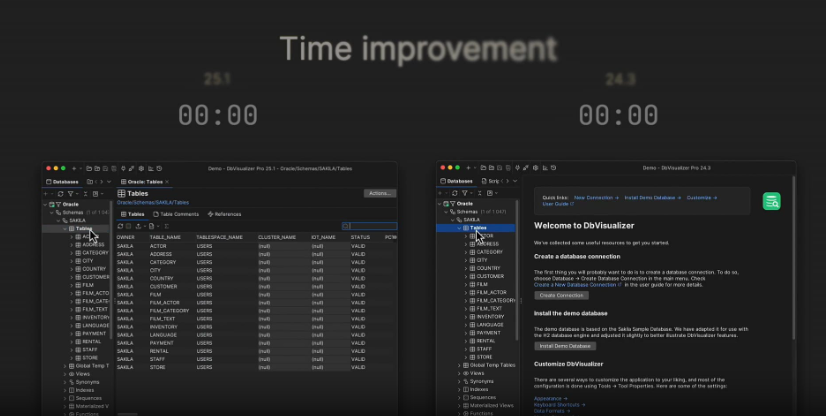Screen dimensions: 826x416
Task: Collapse the Tables node in the 25.1 tree
Action: (x=64, y=228)
